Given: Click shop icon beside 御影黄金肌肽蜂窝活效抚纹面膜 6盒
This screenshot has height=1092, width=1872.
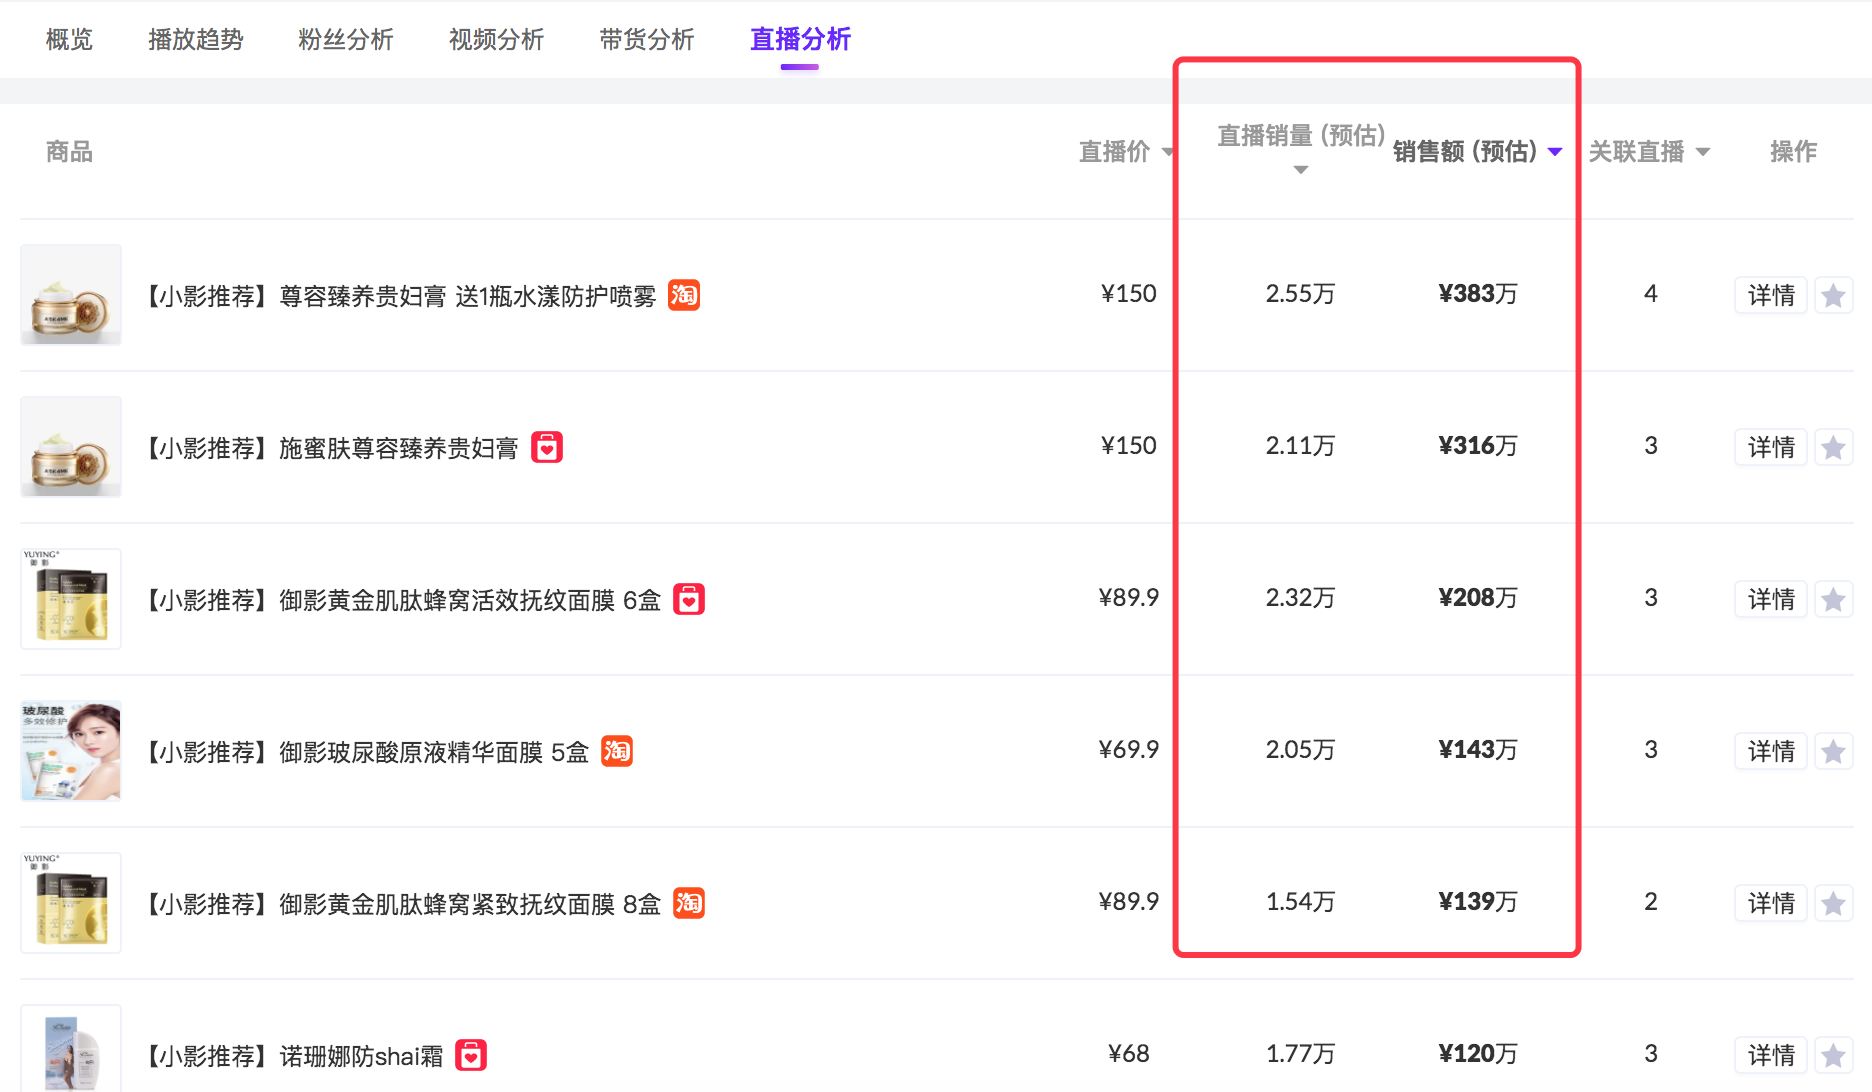Looking at the screenshot, I should point(689,599).
